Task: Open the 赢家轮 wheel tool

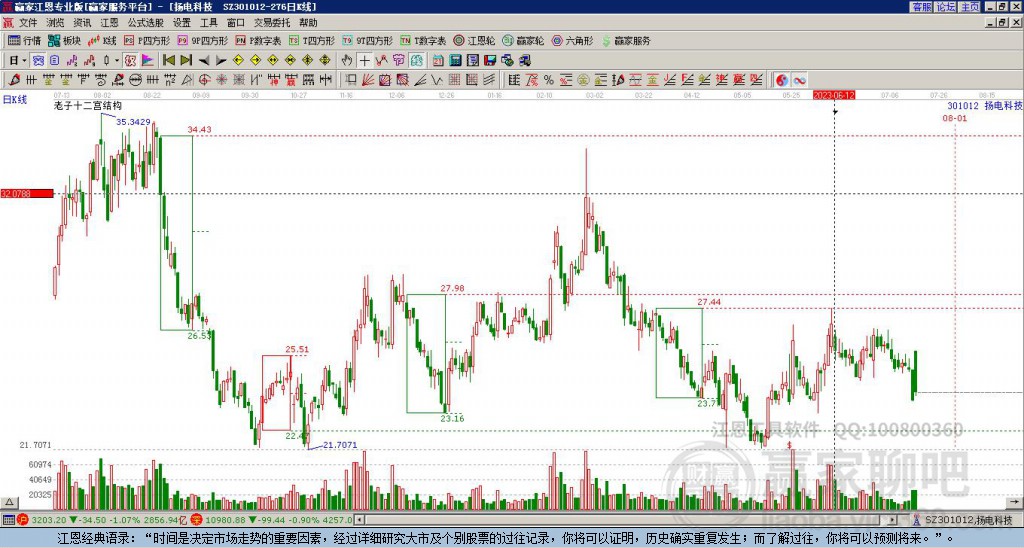Action: click(523, 40)
